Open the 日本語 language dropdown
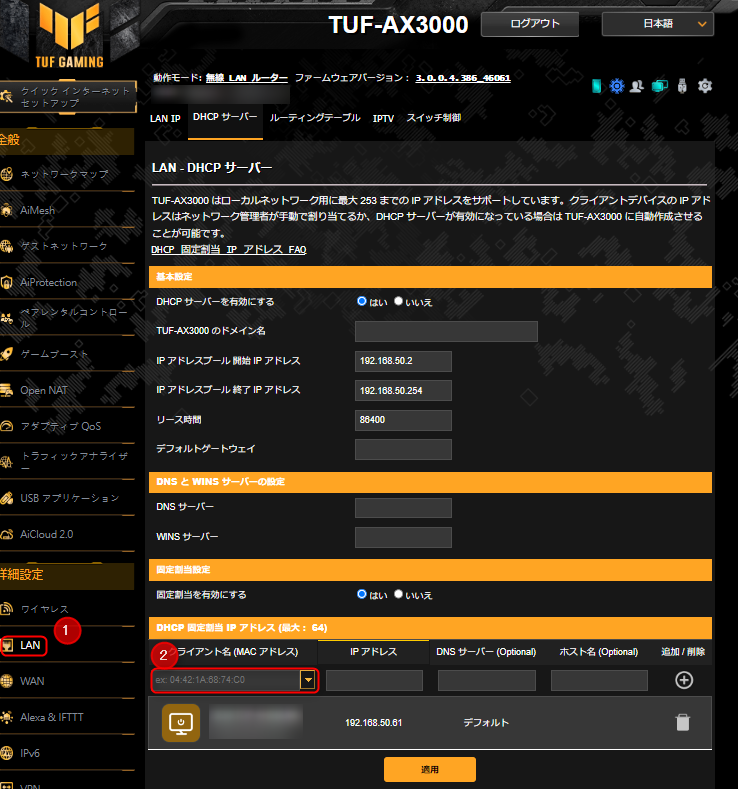 [x=658, y=24]
